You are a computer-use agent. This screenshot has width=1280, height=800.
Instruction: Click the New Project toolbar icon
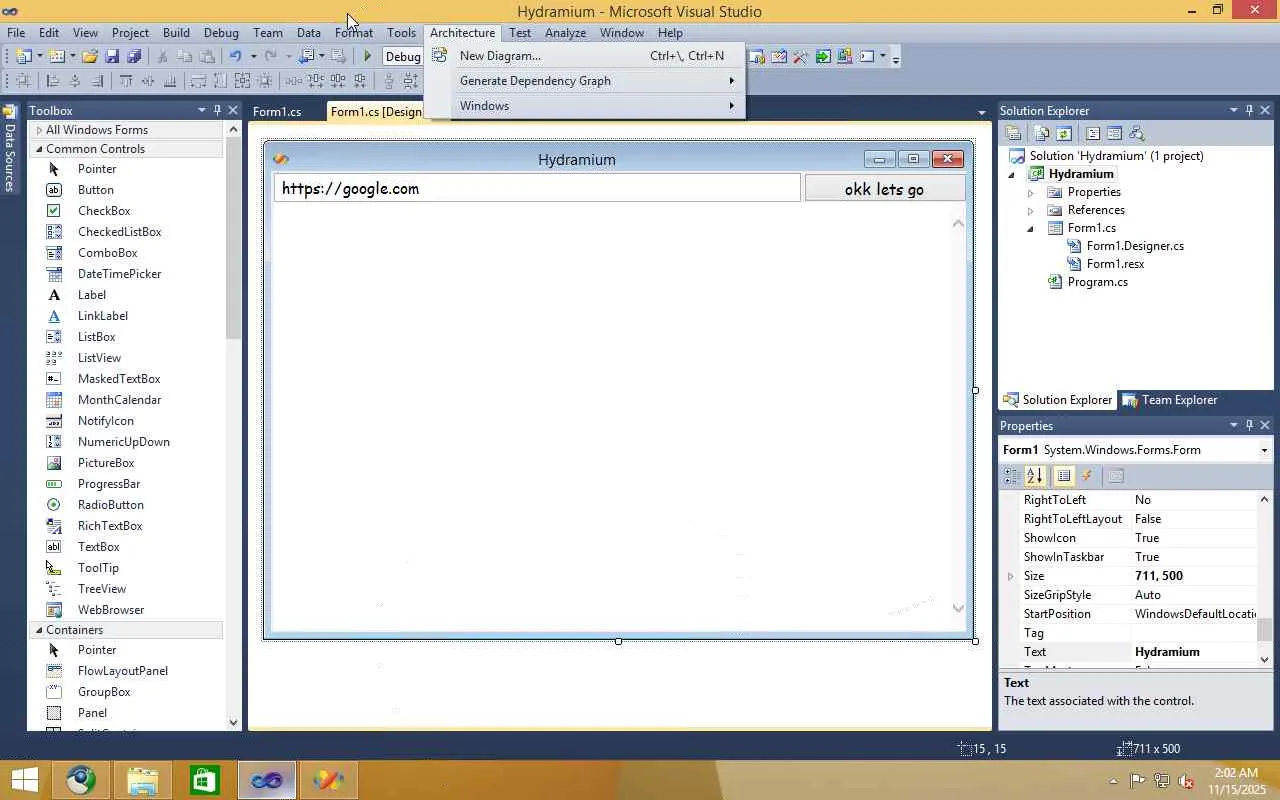point(24,57)
